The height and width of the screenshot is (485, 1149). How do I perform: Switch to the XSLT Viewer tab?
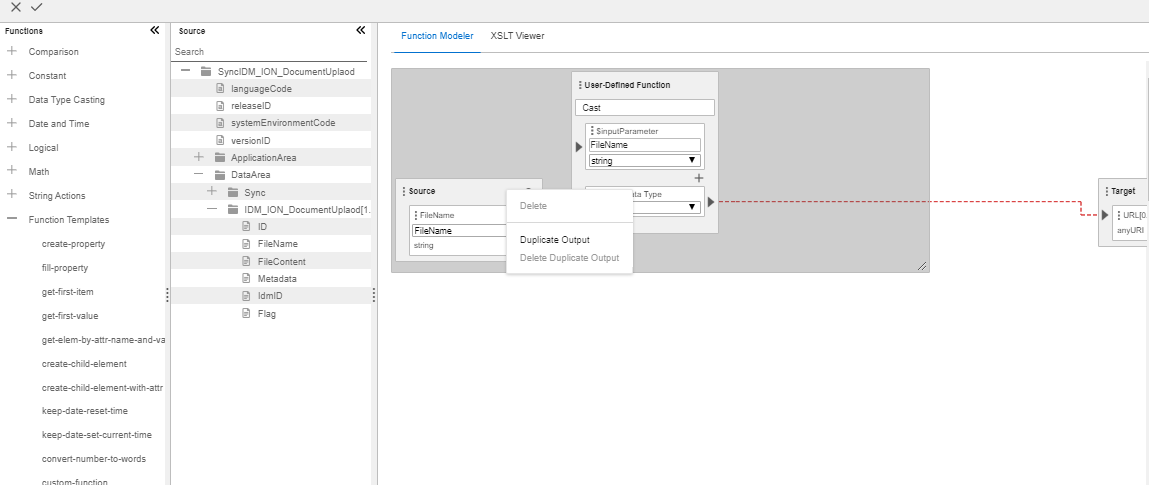(x=517, y=36)
